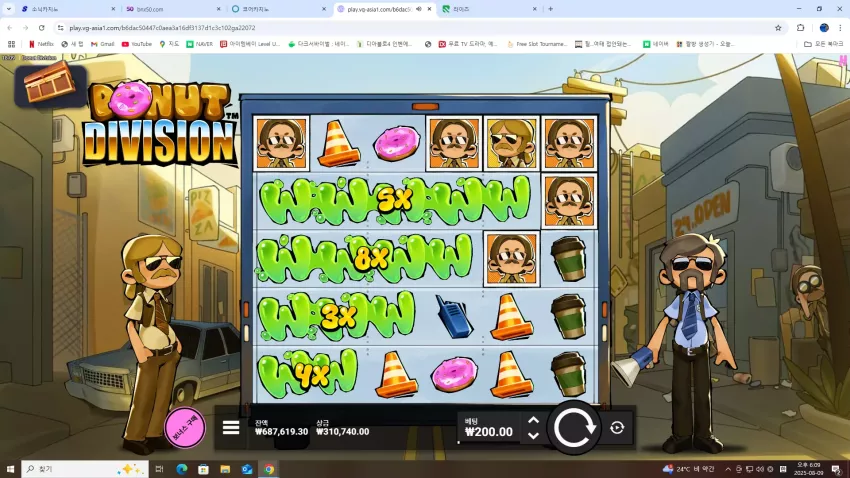
Task: Decrease the bet with the down chevron
Action: click(x=533, y=435)
